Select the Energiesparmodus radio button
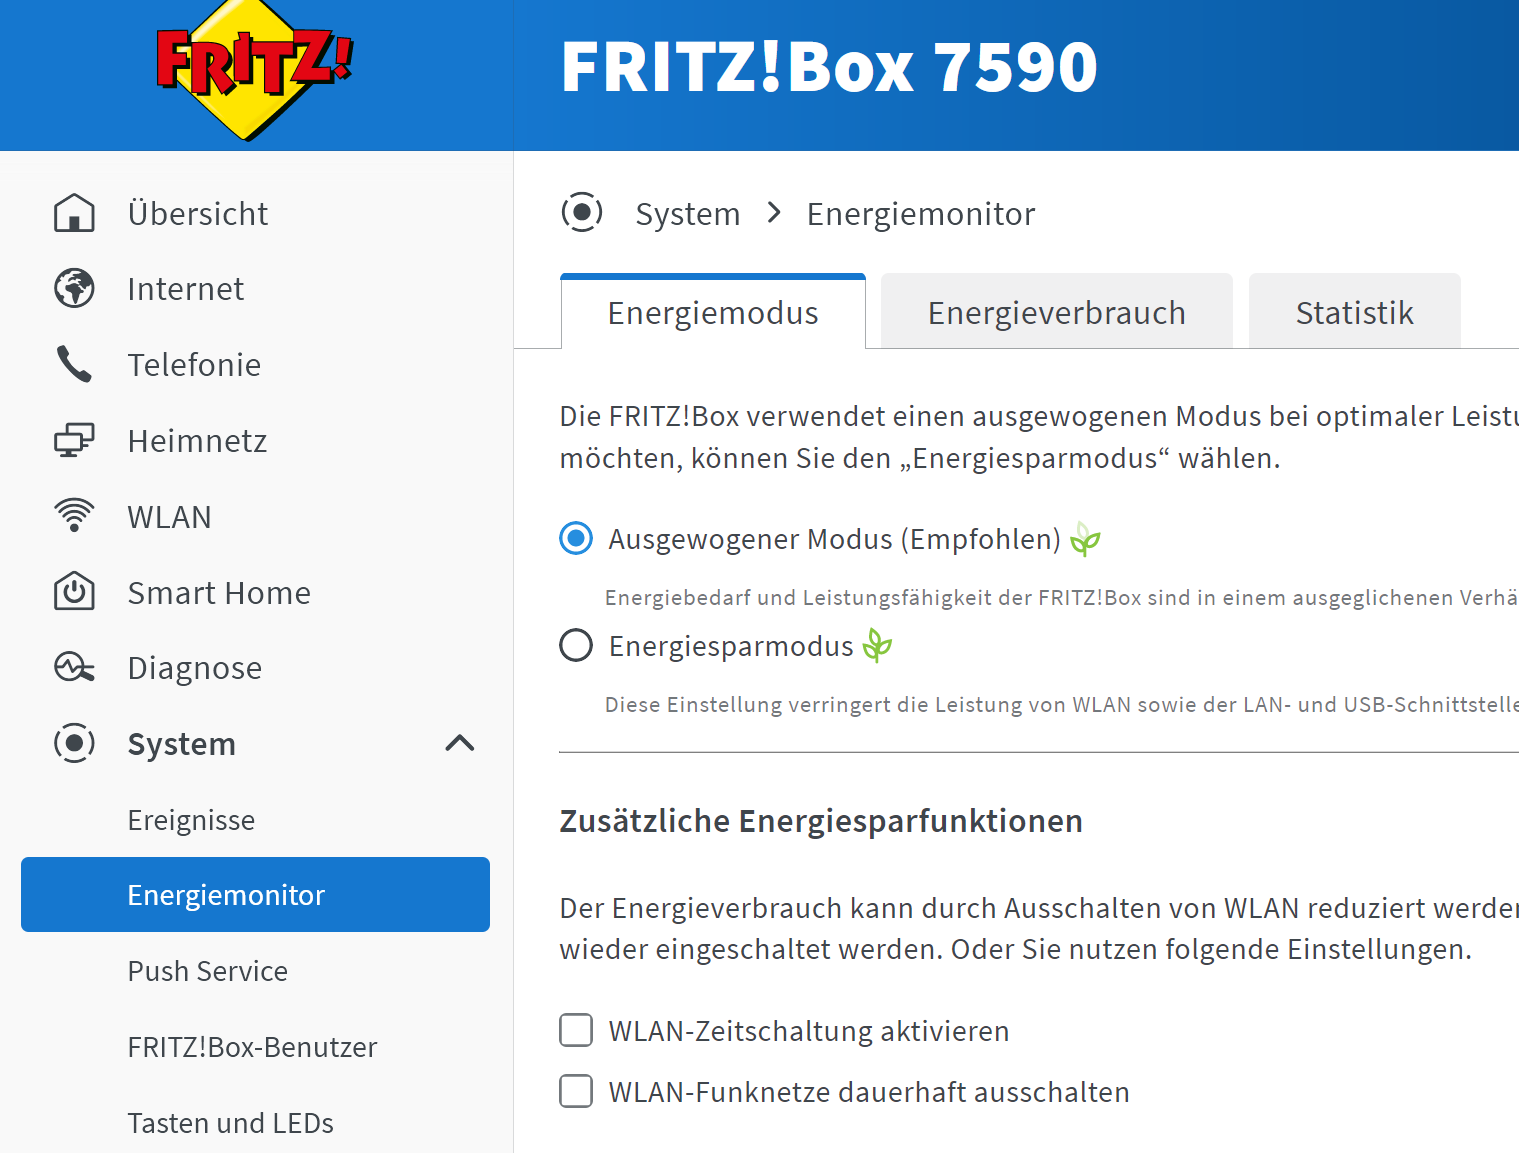This screenshot has height=1153, width=1519. [x=576, y=645]
